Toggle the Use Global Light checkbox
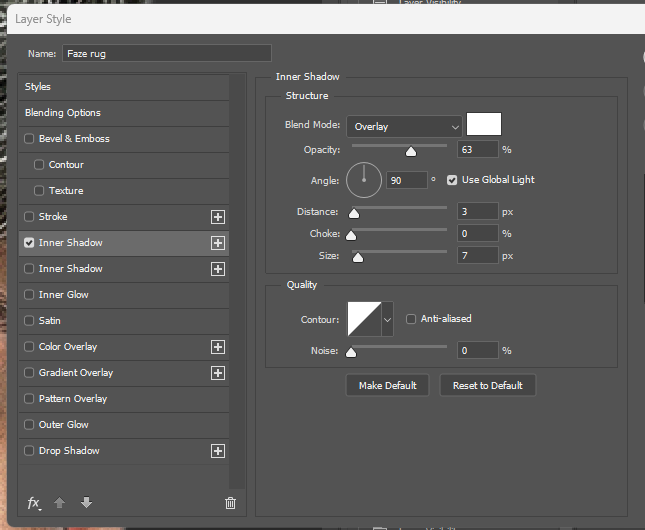The width and height of the screenshot is (645, 530). [452, 180]
